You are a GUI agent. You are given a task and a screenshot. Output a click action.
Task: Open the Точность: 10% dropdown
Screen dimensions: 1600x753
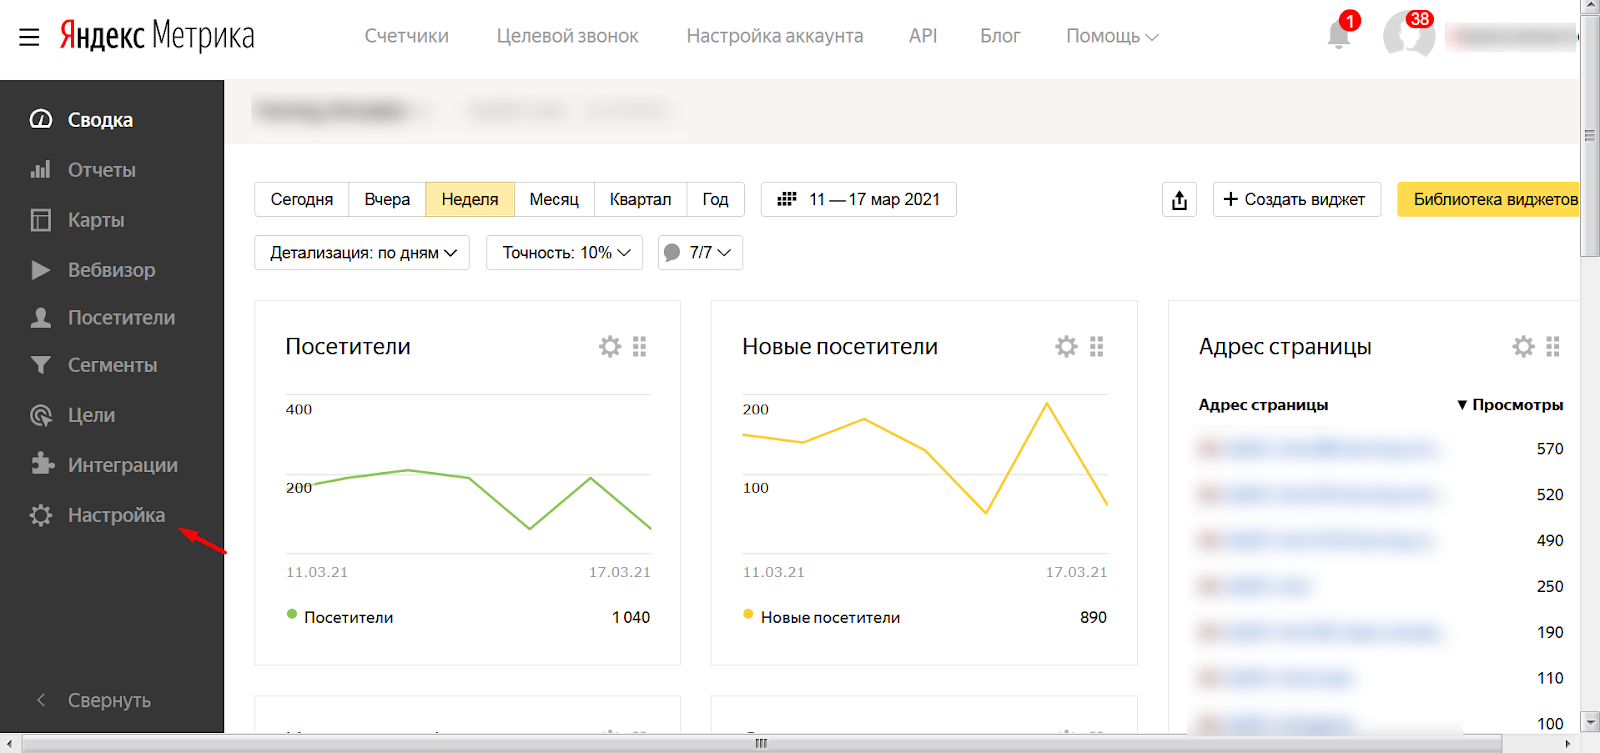pos(565,253)
